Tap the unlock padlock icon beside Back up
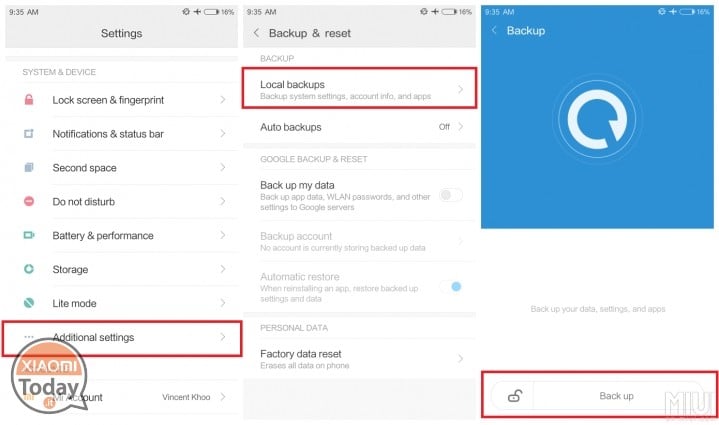This screenshot has width=719, height=425. (515, 396)
